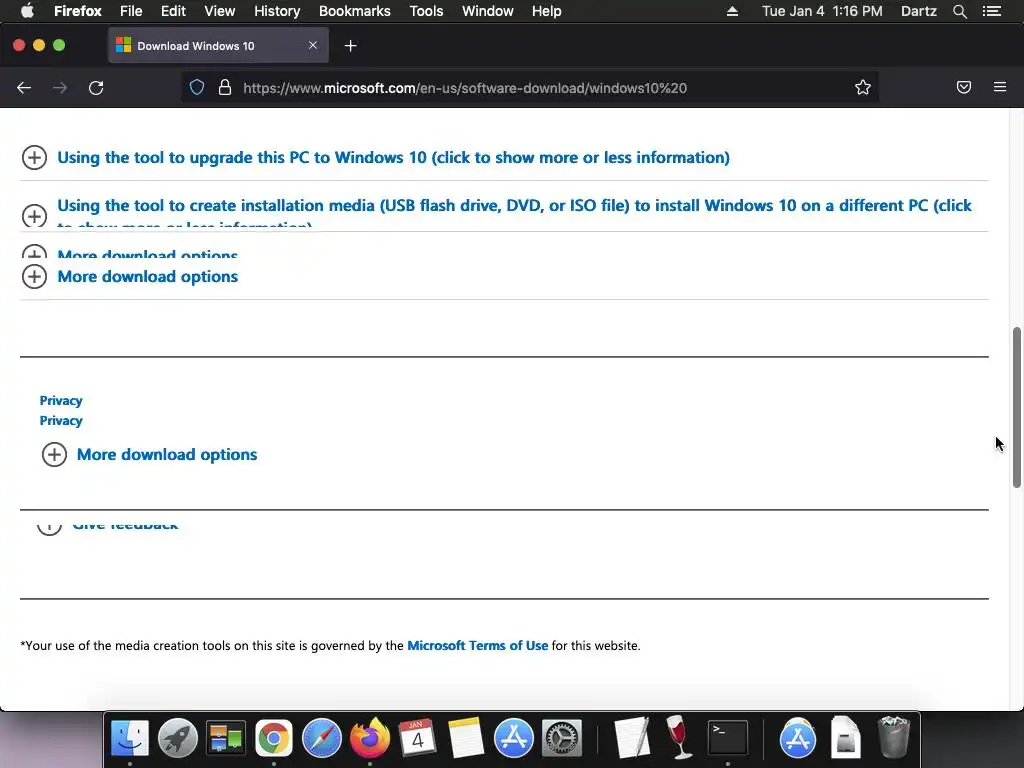This screenshot has height=768, width=1024.
Task: Open the Trash in the Dock
Action: coord(893,738)
